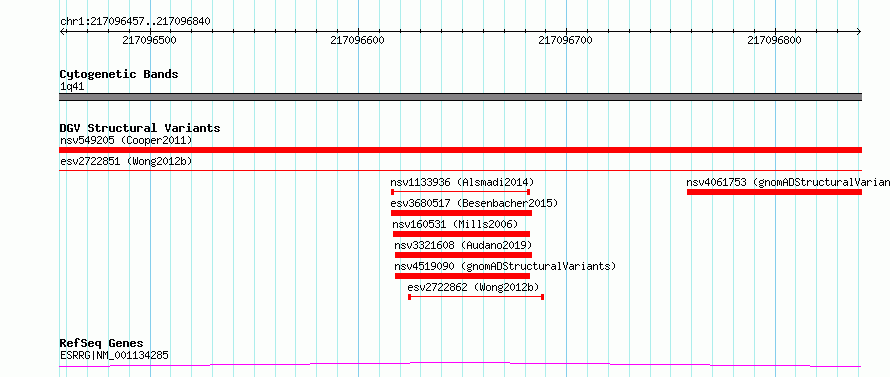The width and height of the screenshot is (890, 377).
Task: Click the gray 1q41 cytogenetic band bar
Action: click(x=460, y=97)
